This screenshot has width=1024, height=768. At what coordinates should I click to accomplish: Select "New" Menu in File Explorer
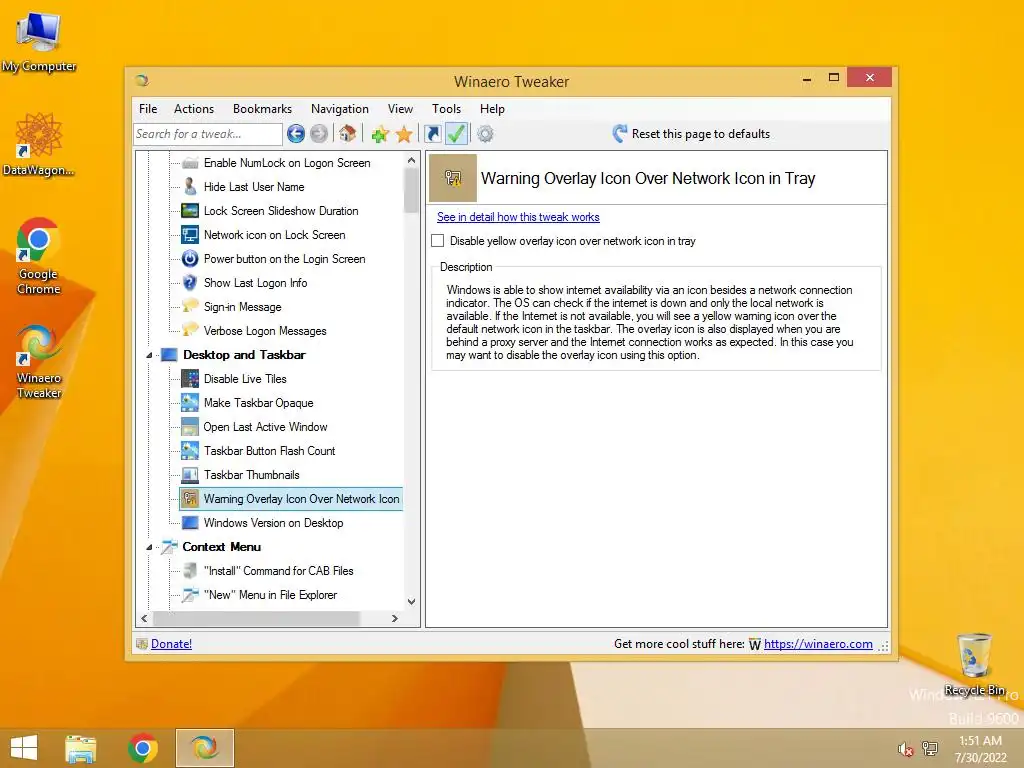tap(270, 595)
